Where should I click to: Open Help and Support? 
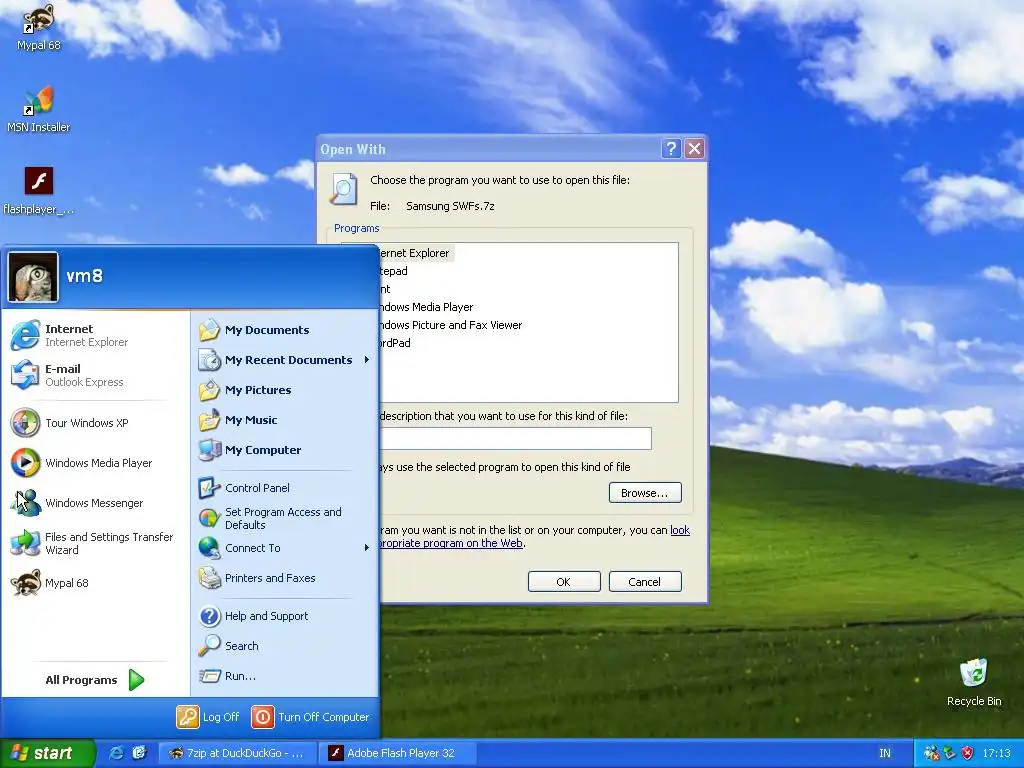click(284, 616)
